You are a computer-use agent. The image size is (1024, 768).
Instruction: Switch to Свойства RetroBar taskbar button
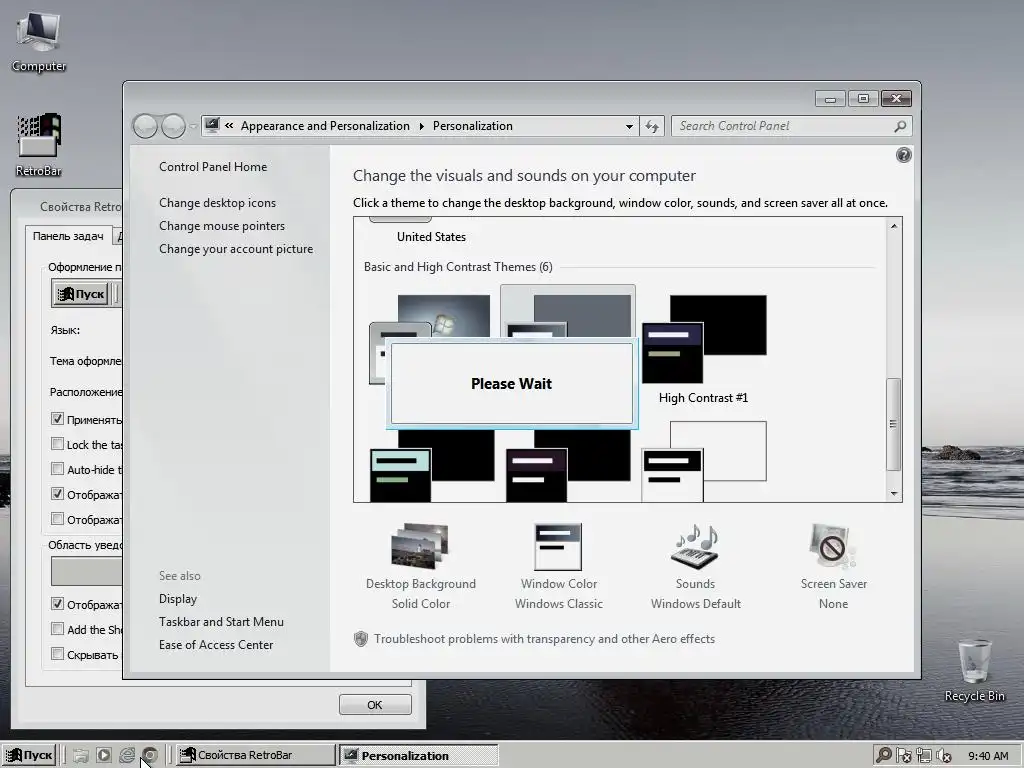[255, 756]
